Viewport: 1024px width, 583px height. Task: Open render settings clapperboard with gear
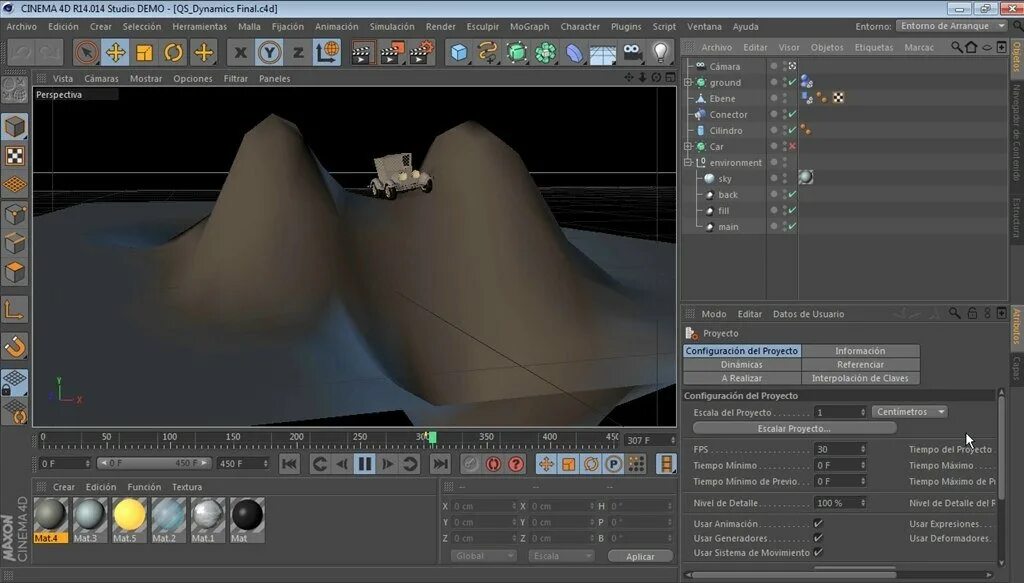tap(421, 52)
